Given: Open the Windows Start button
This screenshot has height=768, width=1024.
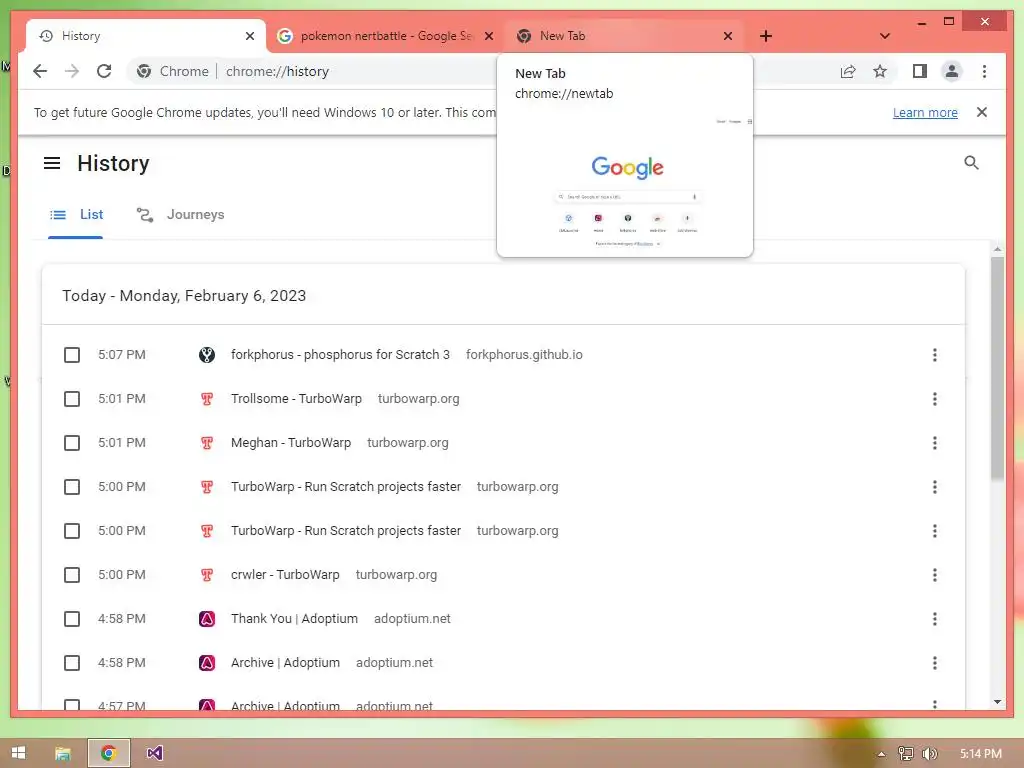Looking at the screenshot, I should 18,753.
